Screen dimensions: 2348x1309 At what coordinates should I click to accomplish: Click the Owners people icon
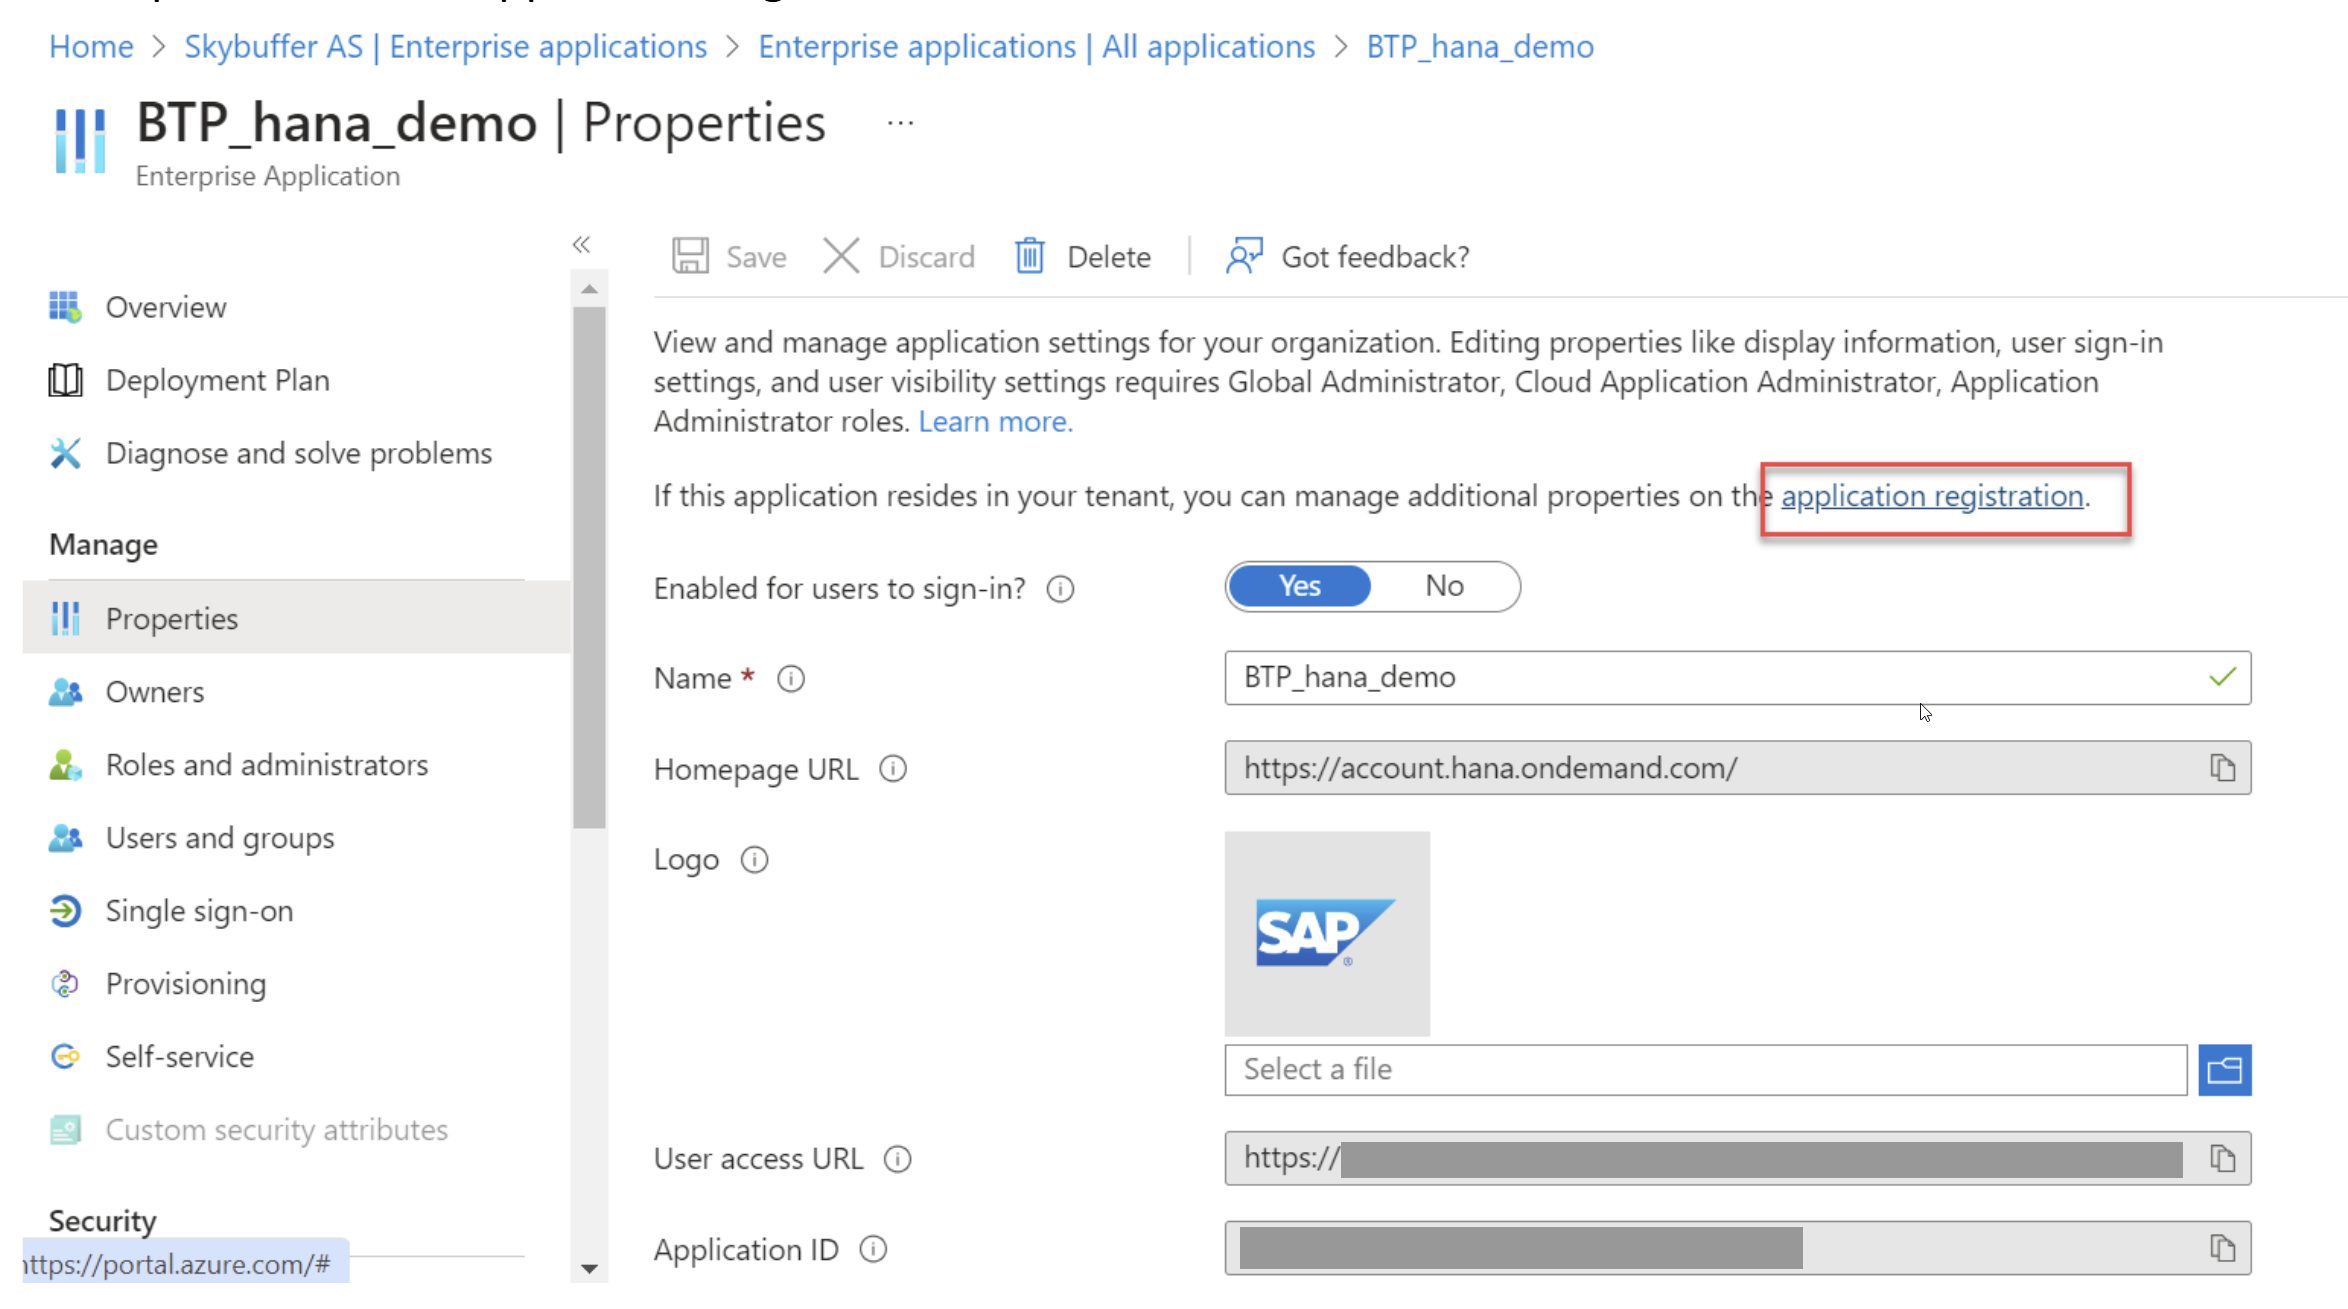click(x=66, y=692)
